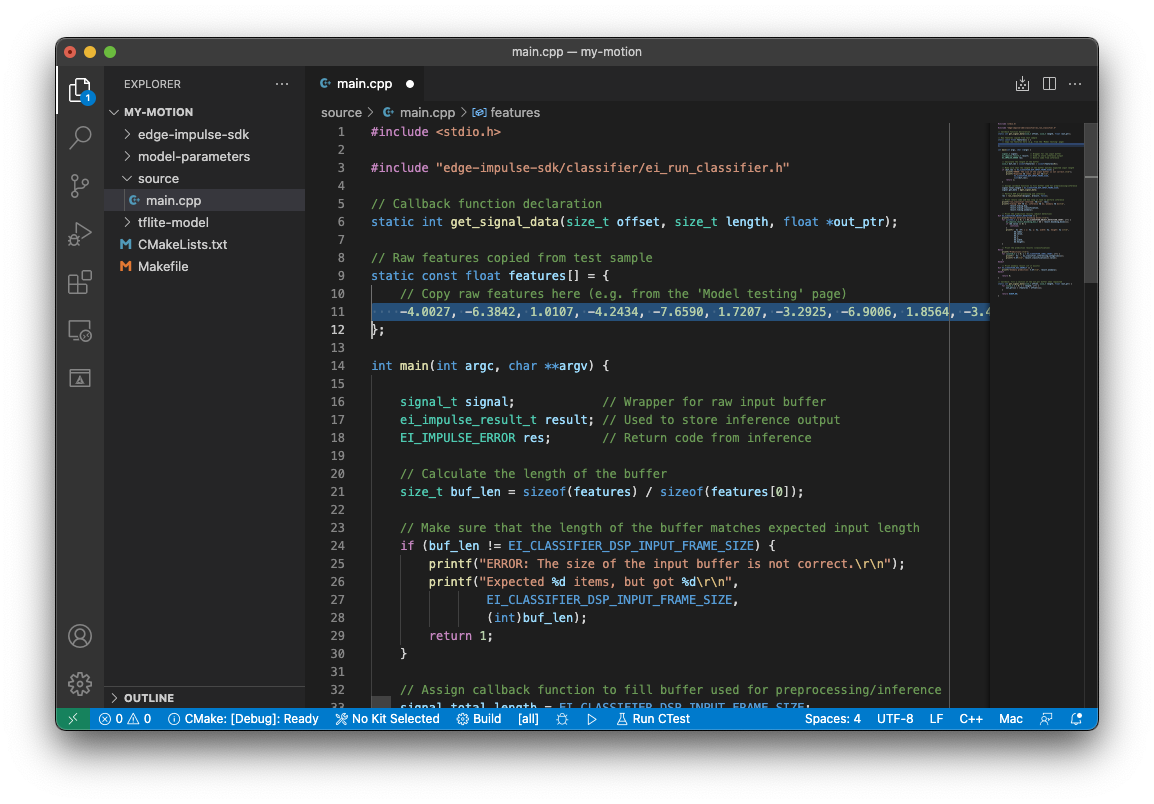
Task: Click the split editor right icon
Action: [1049, 84]
